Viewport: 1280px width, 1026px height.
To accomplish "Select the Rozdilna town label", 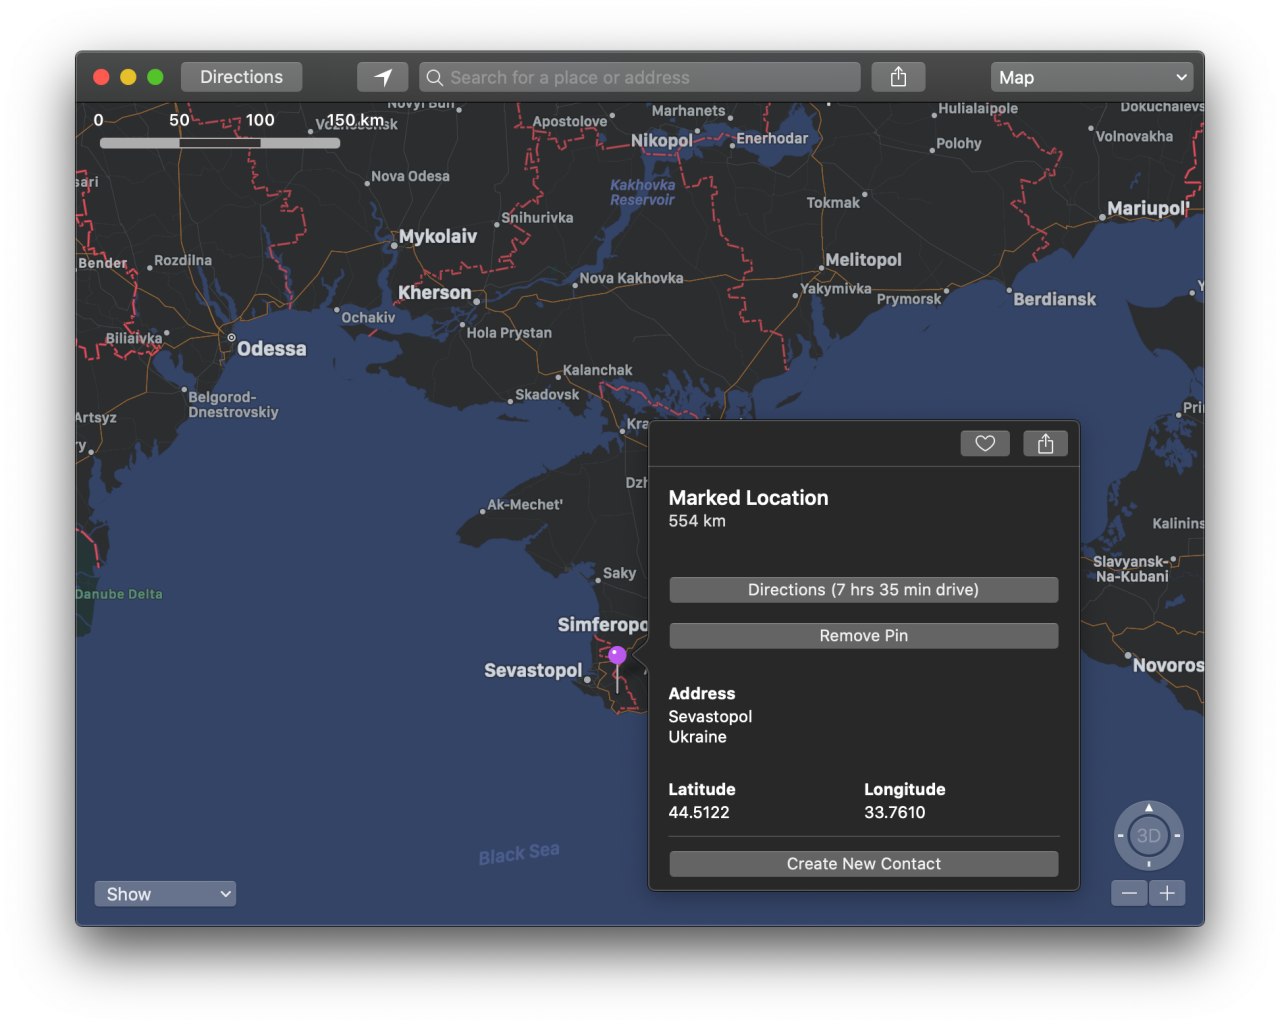I will pyautogui.click(x=183, y=260).
